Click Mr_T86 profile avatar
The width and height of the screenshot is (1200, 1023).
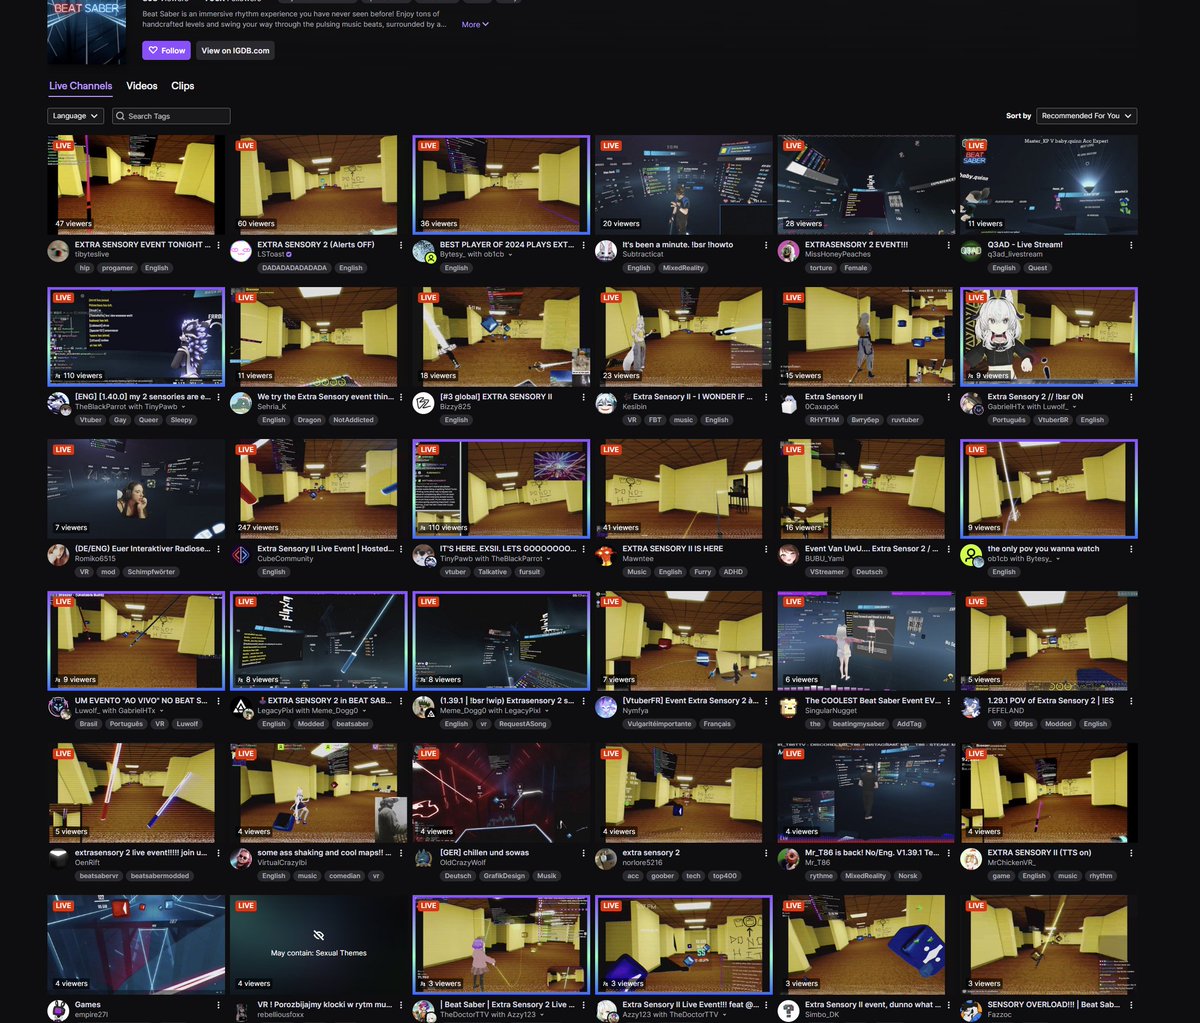788,859
